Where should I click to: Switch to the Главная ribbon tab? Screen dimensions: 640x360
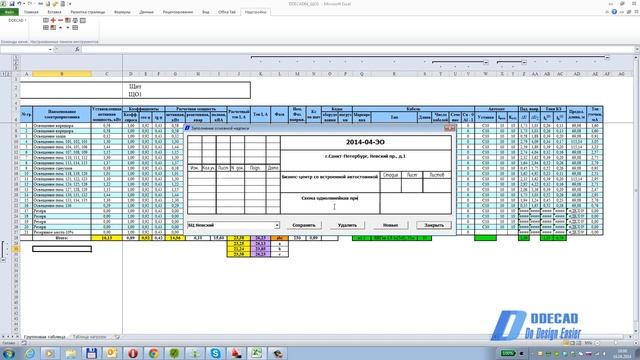pyautogui.click(x=31, y=12)
